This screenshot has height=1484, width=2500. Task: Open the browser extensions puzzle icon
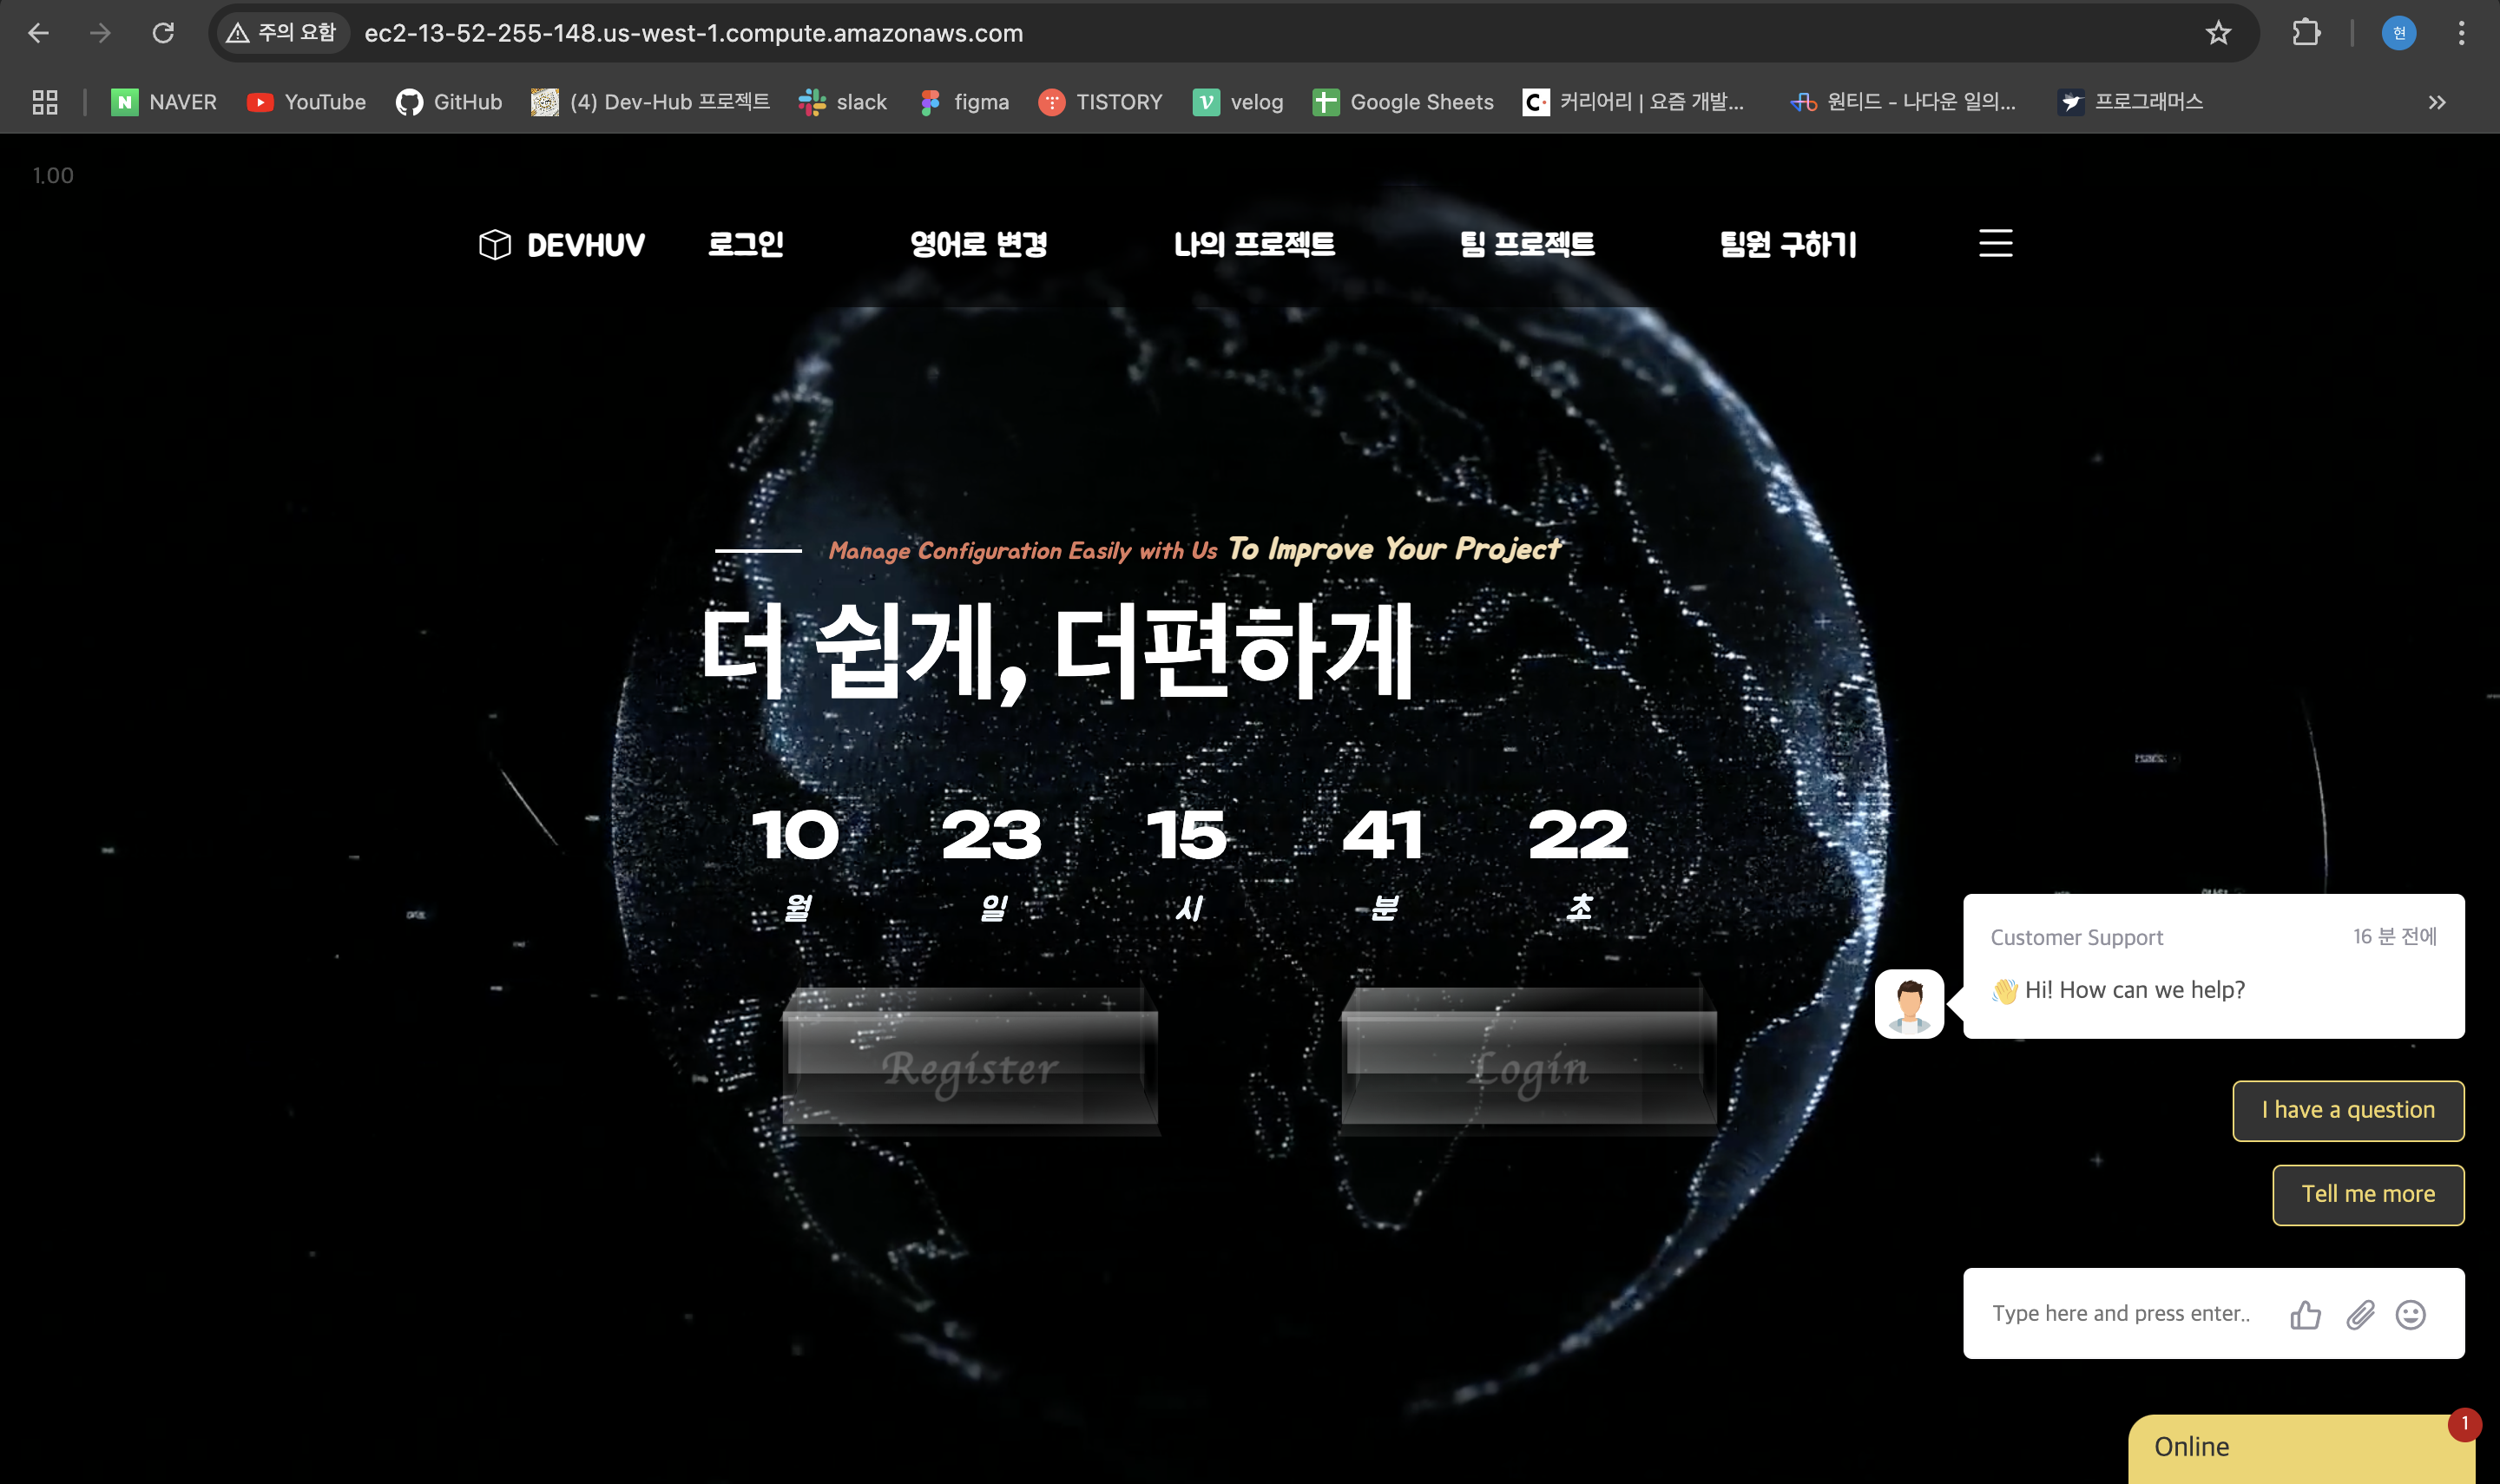tap(2306, 33)
